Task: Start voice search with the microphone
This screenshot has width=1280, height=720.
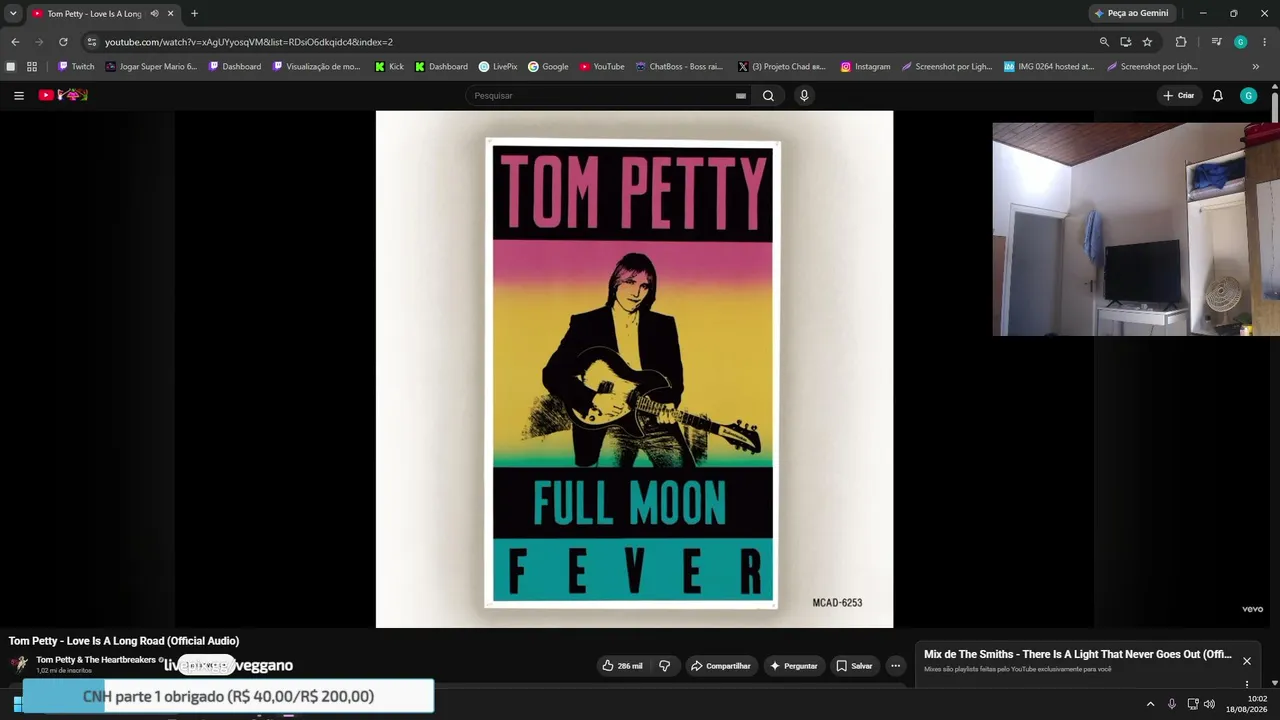Action: click(804, 96)
